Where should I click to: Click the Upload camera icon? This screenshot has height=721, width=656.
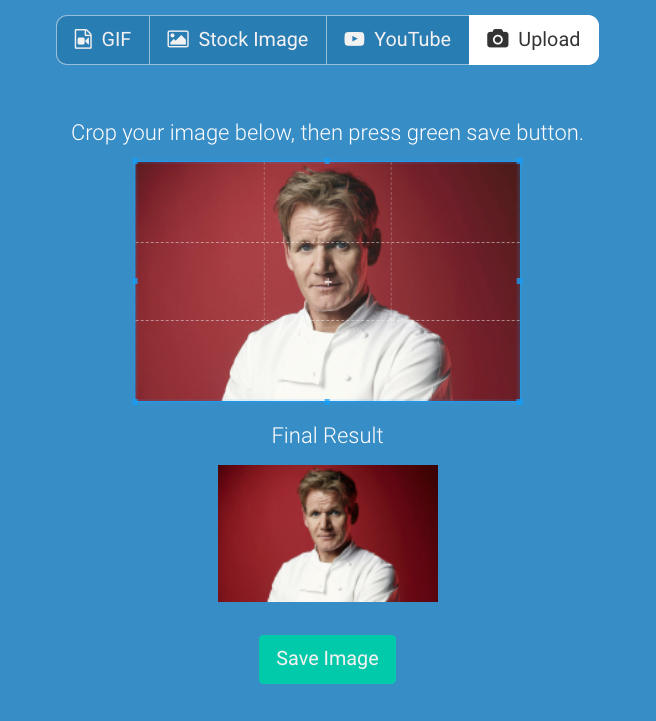[497, 40]
